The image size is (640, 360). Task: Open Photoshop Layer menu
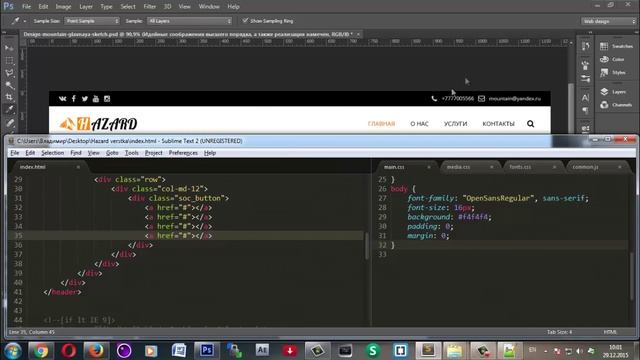(x=86, y=7)
